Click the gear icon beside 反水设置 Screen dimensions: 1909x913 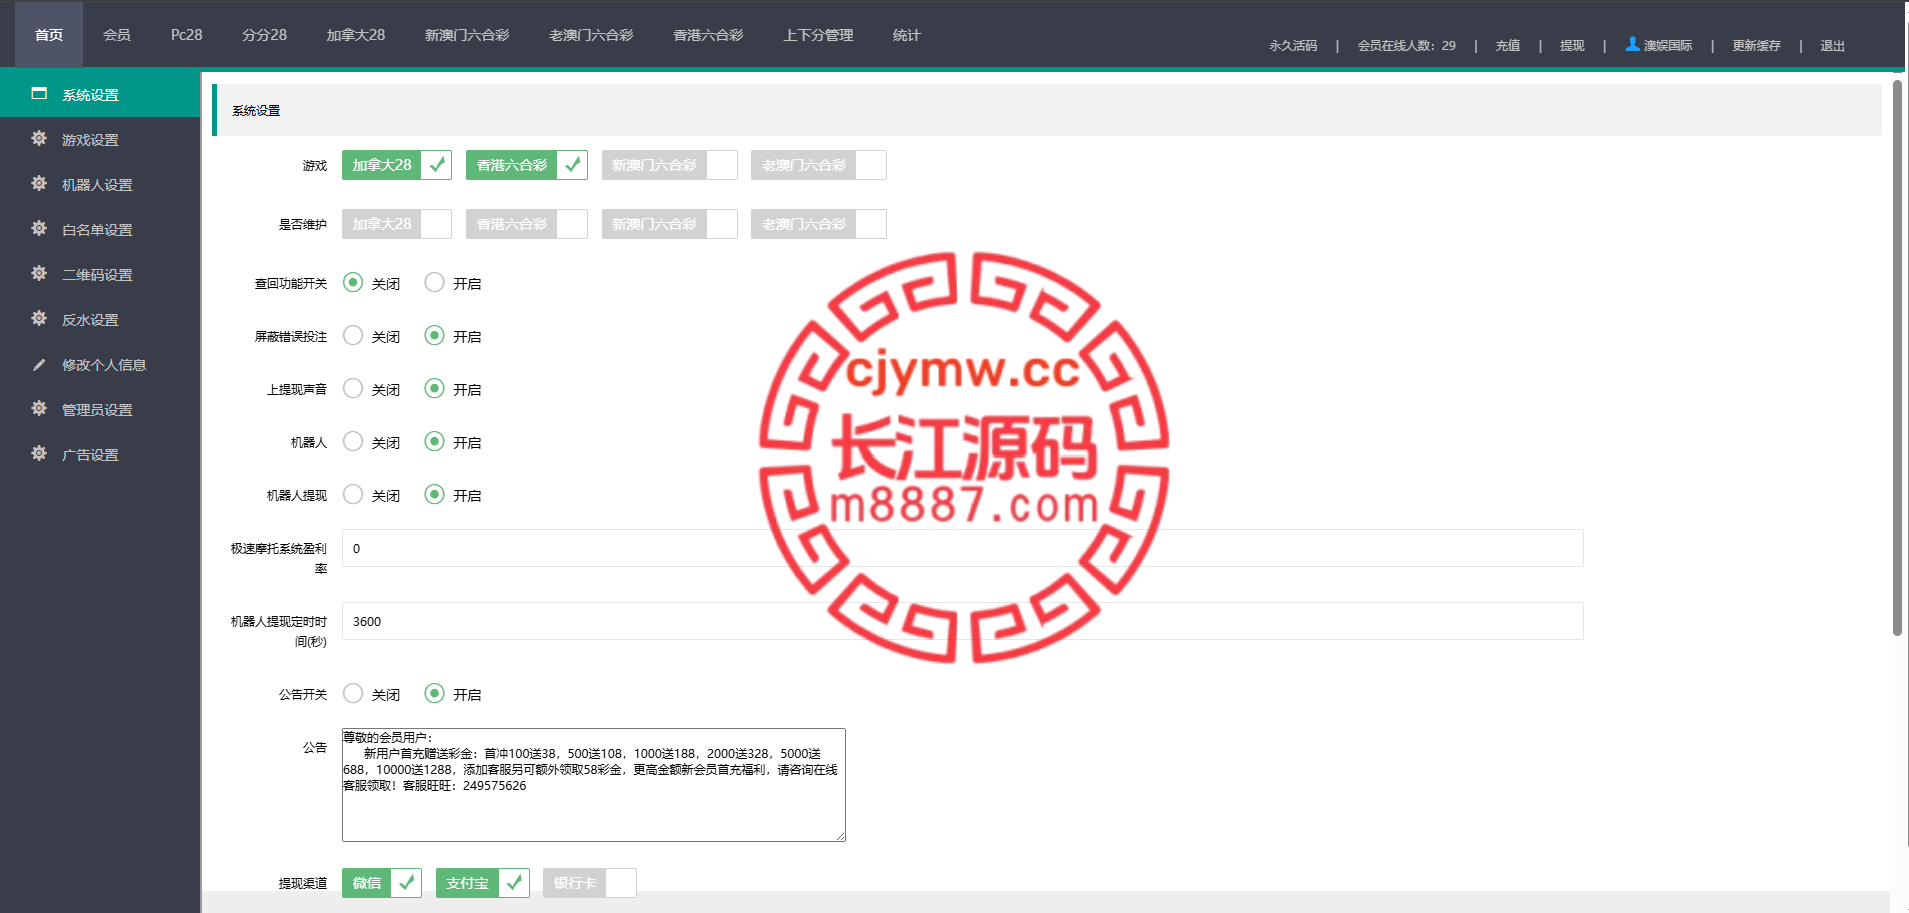pos(39,319)
